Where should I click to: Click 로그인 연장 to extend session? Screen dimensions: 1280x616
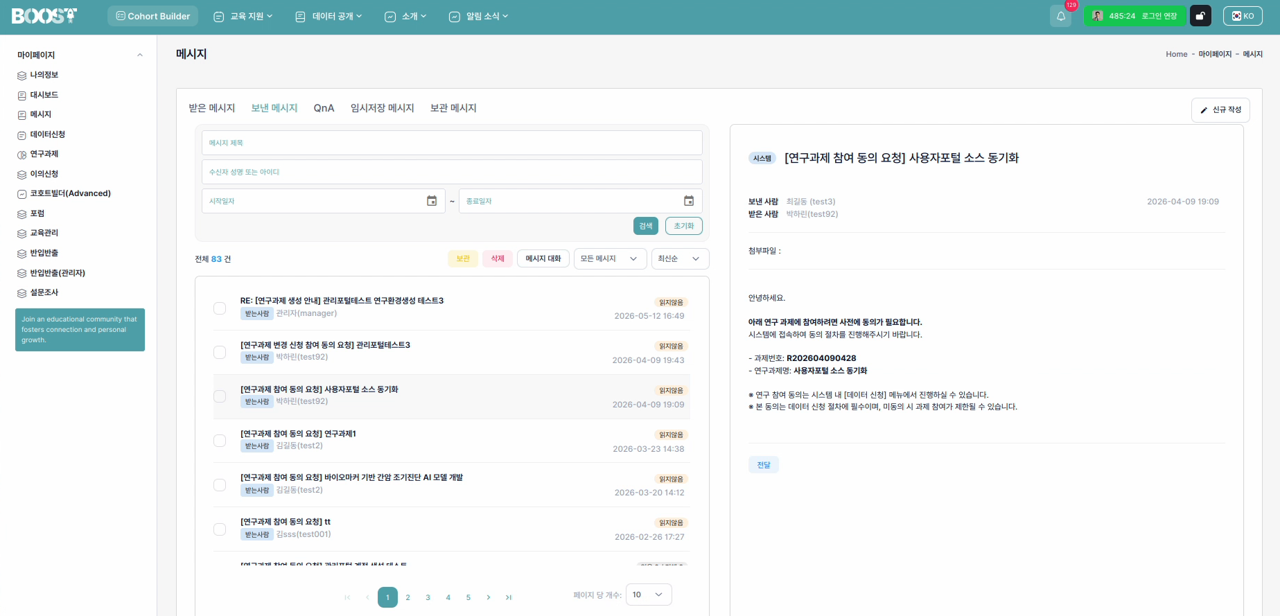(1159, 16)
